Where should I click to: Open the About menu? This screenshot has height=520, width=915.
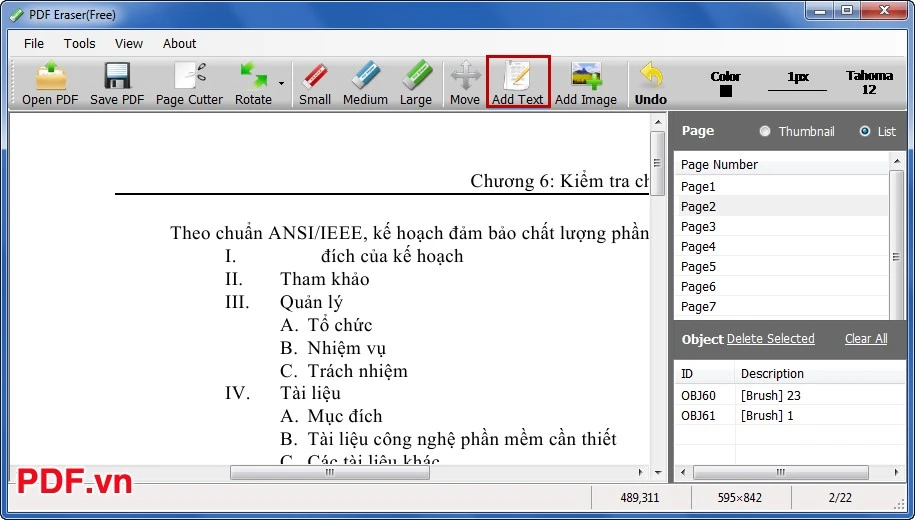(179, 43)
